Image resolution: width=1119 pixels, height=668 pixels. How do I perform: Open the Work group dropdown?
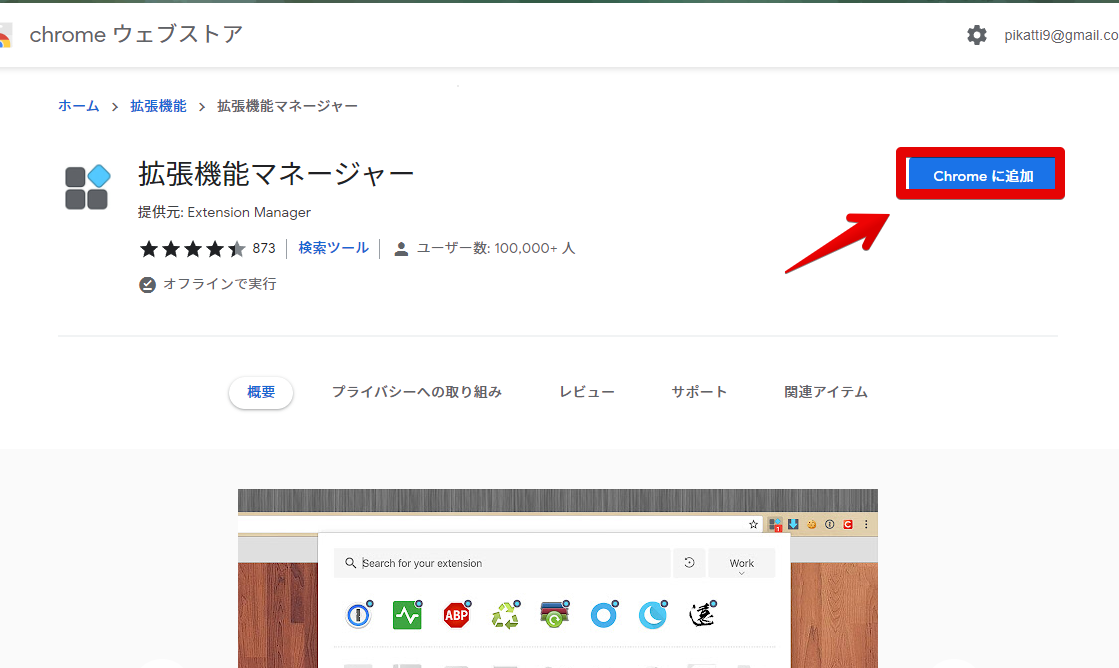(741, 563)
